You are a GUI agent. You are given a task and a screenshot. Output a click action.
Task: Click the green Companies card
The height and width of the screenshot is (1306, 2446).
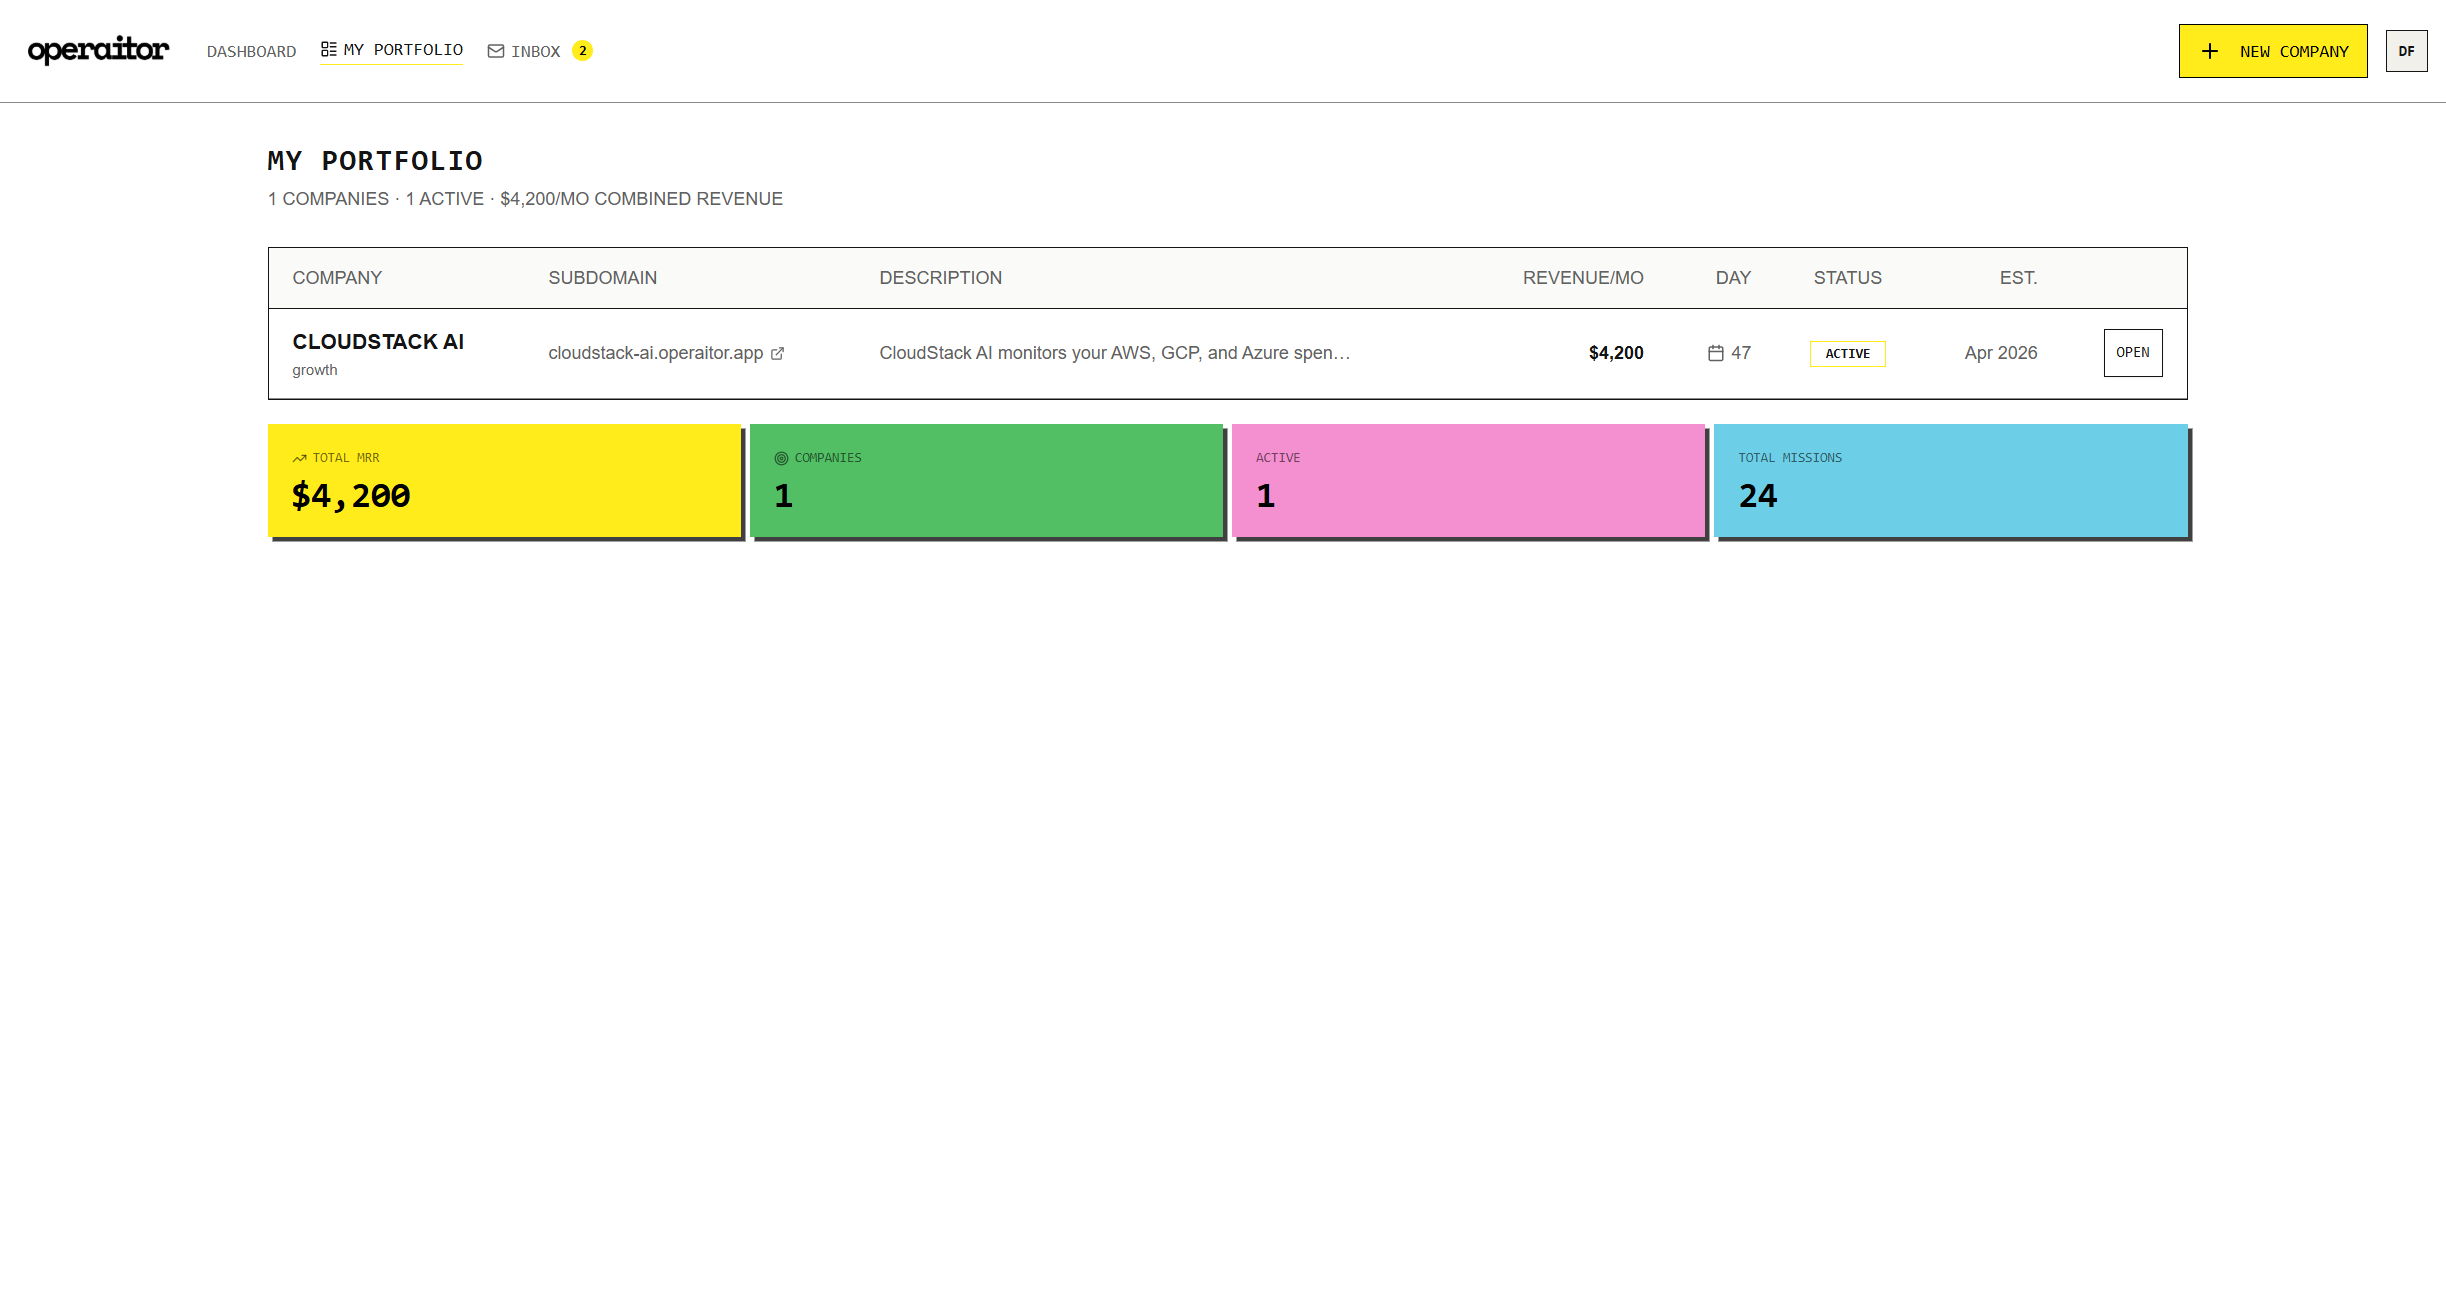tap(986, 481)
